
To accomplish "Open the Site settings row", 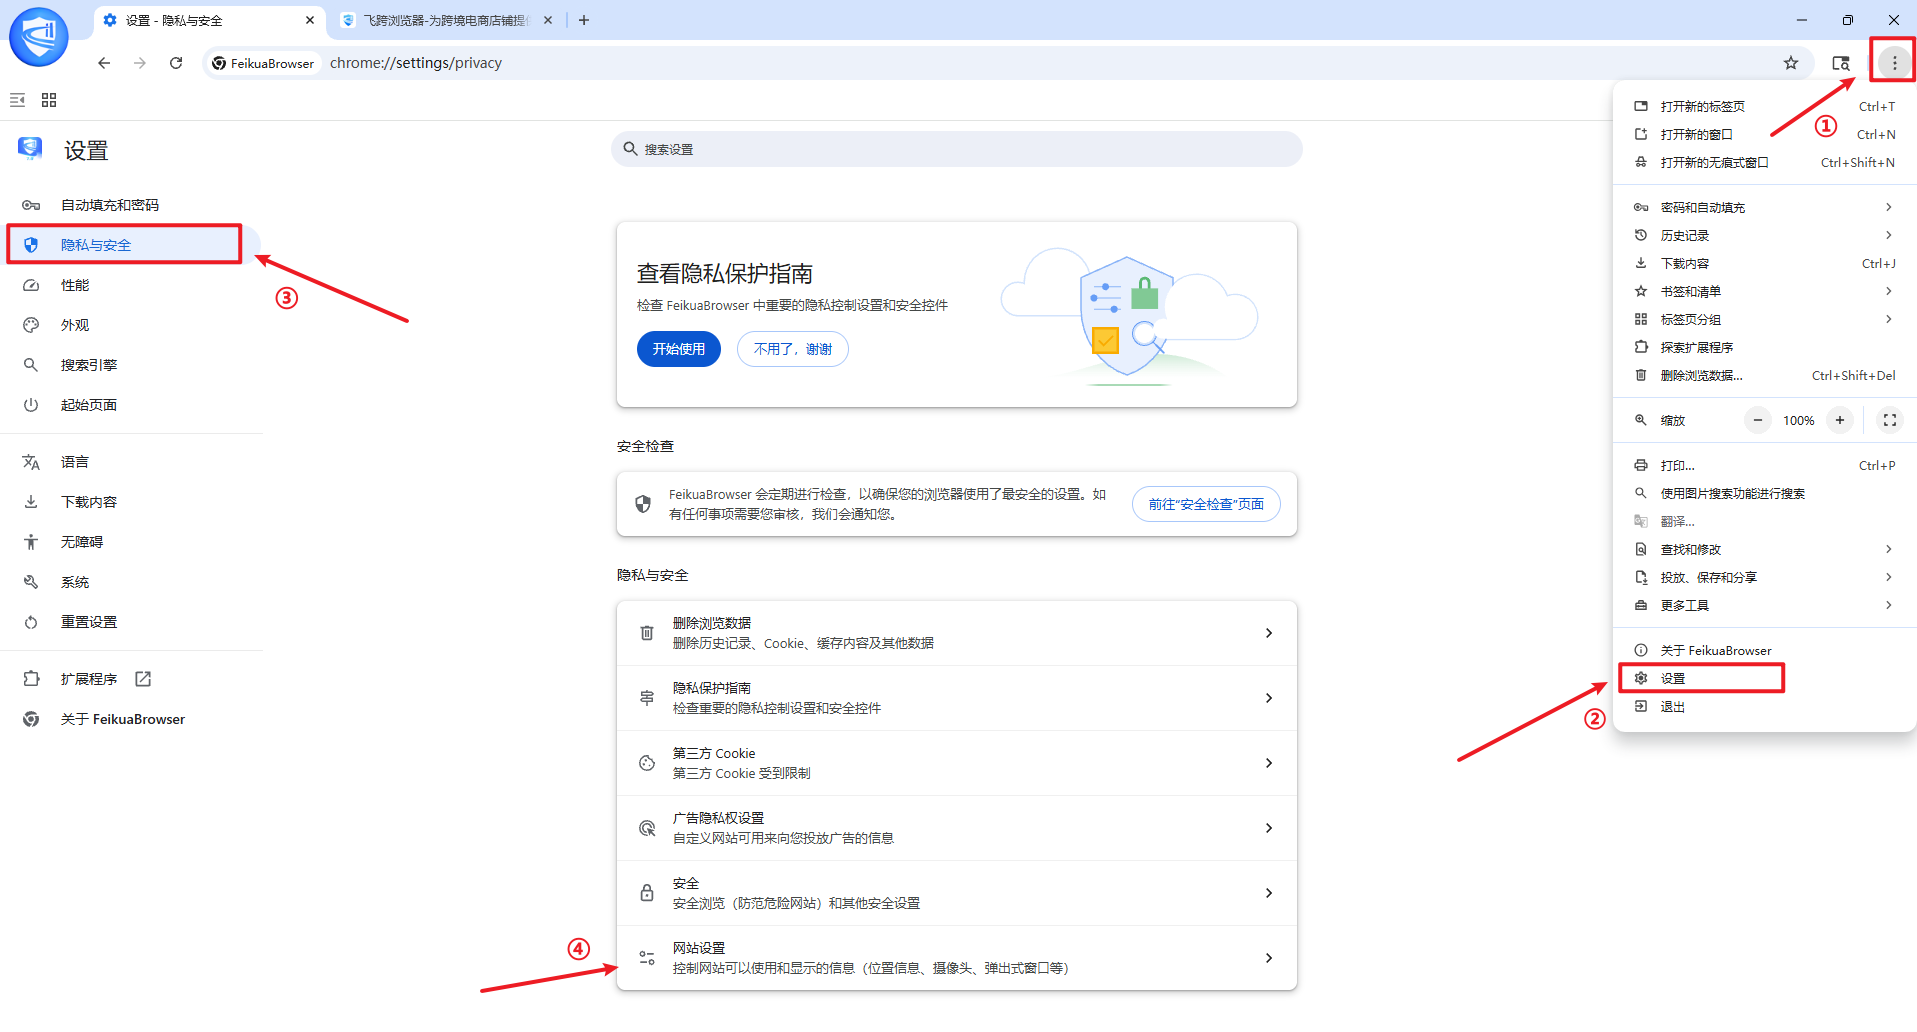I will (956, 958).
